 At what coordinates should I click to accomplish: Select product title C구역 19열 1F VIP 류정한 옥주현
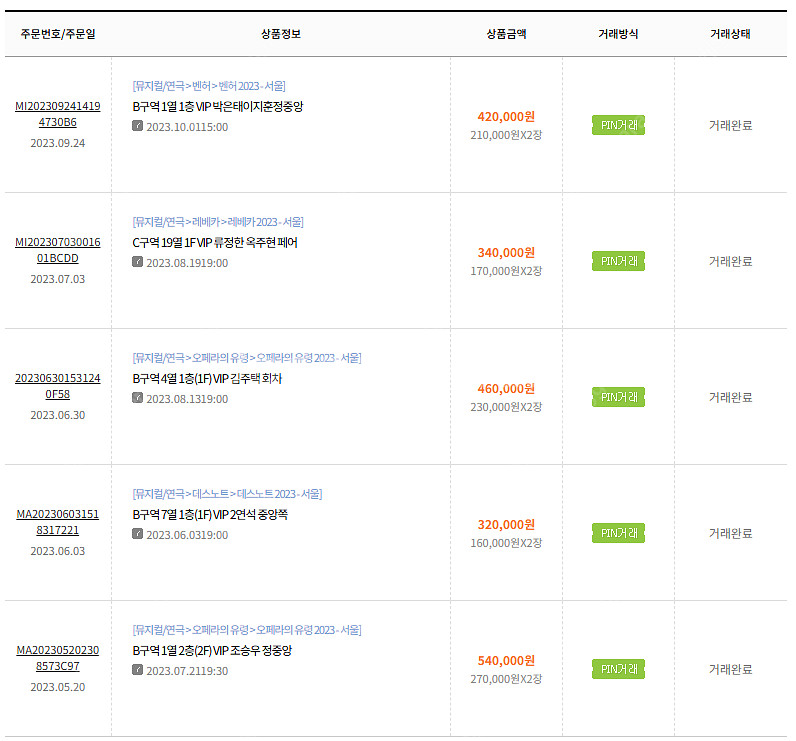pos(215,243)
